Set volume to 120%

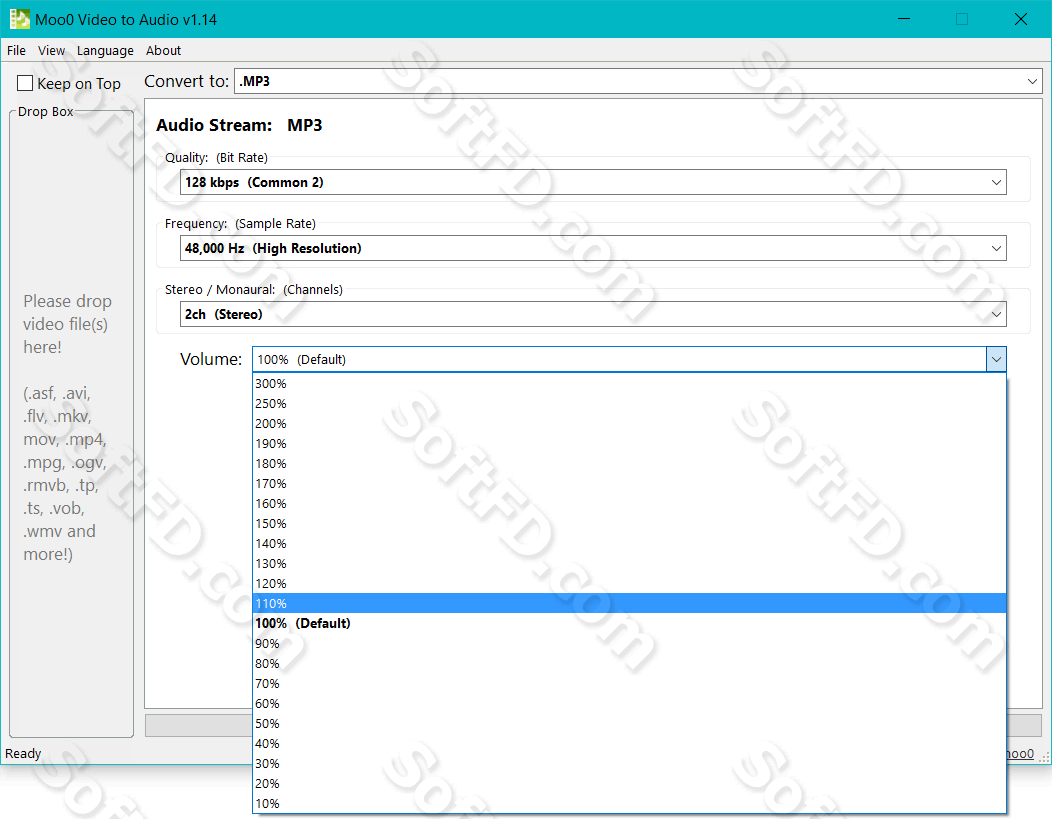click(629, 584)
